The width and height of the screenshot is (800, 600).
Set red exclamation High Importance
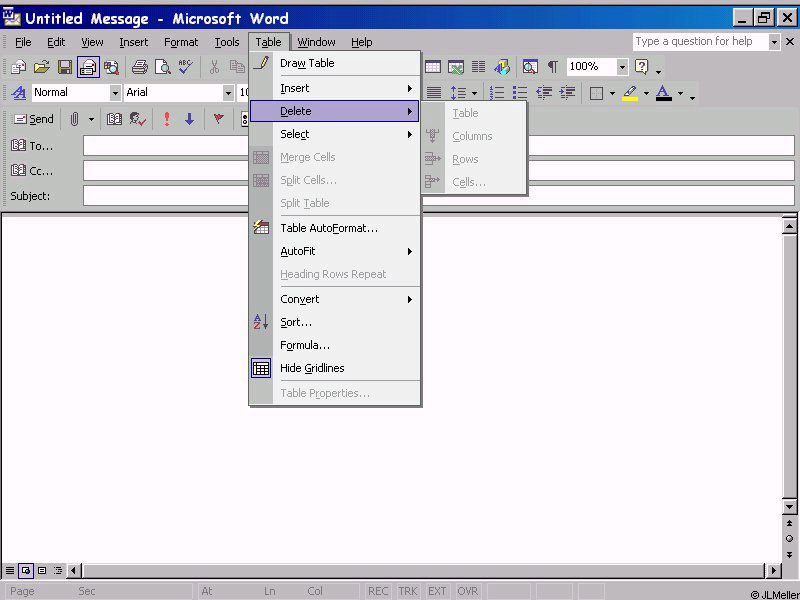click(x=166, y=119)
